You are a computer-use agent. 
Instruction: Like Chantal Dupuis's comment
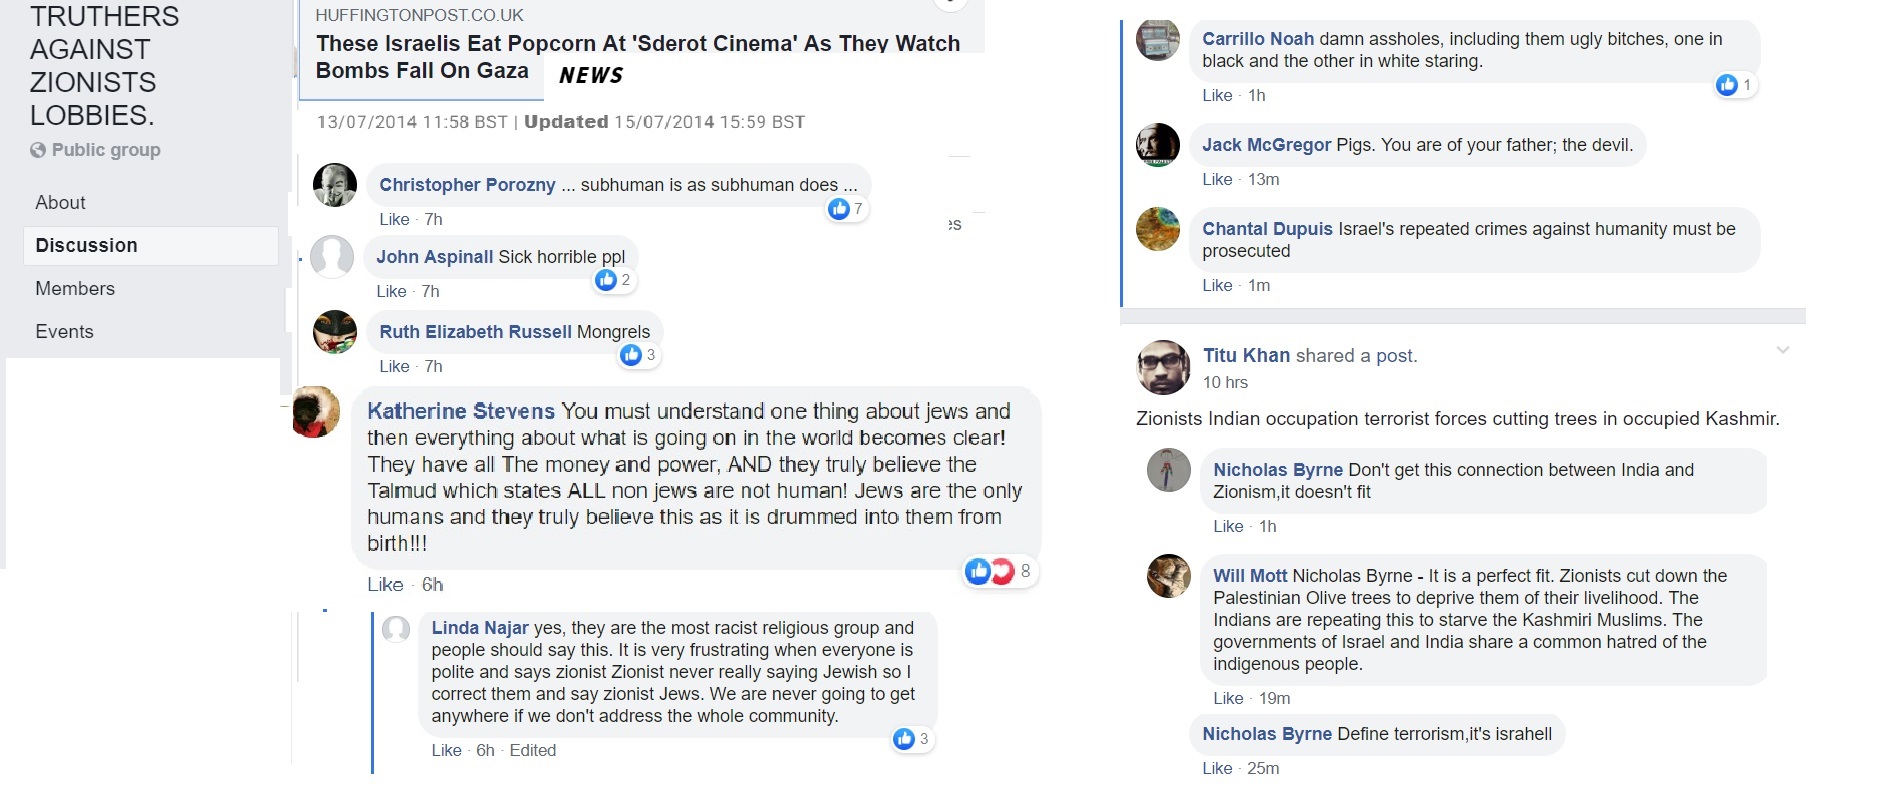[1216, 286]
